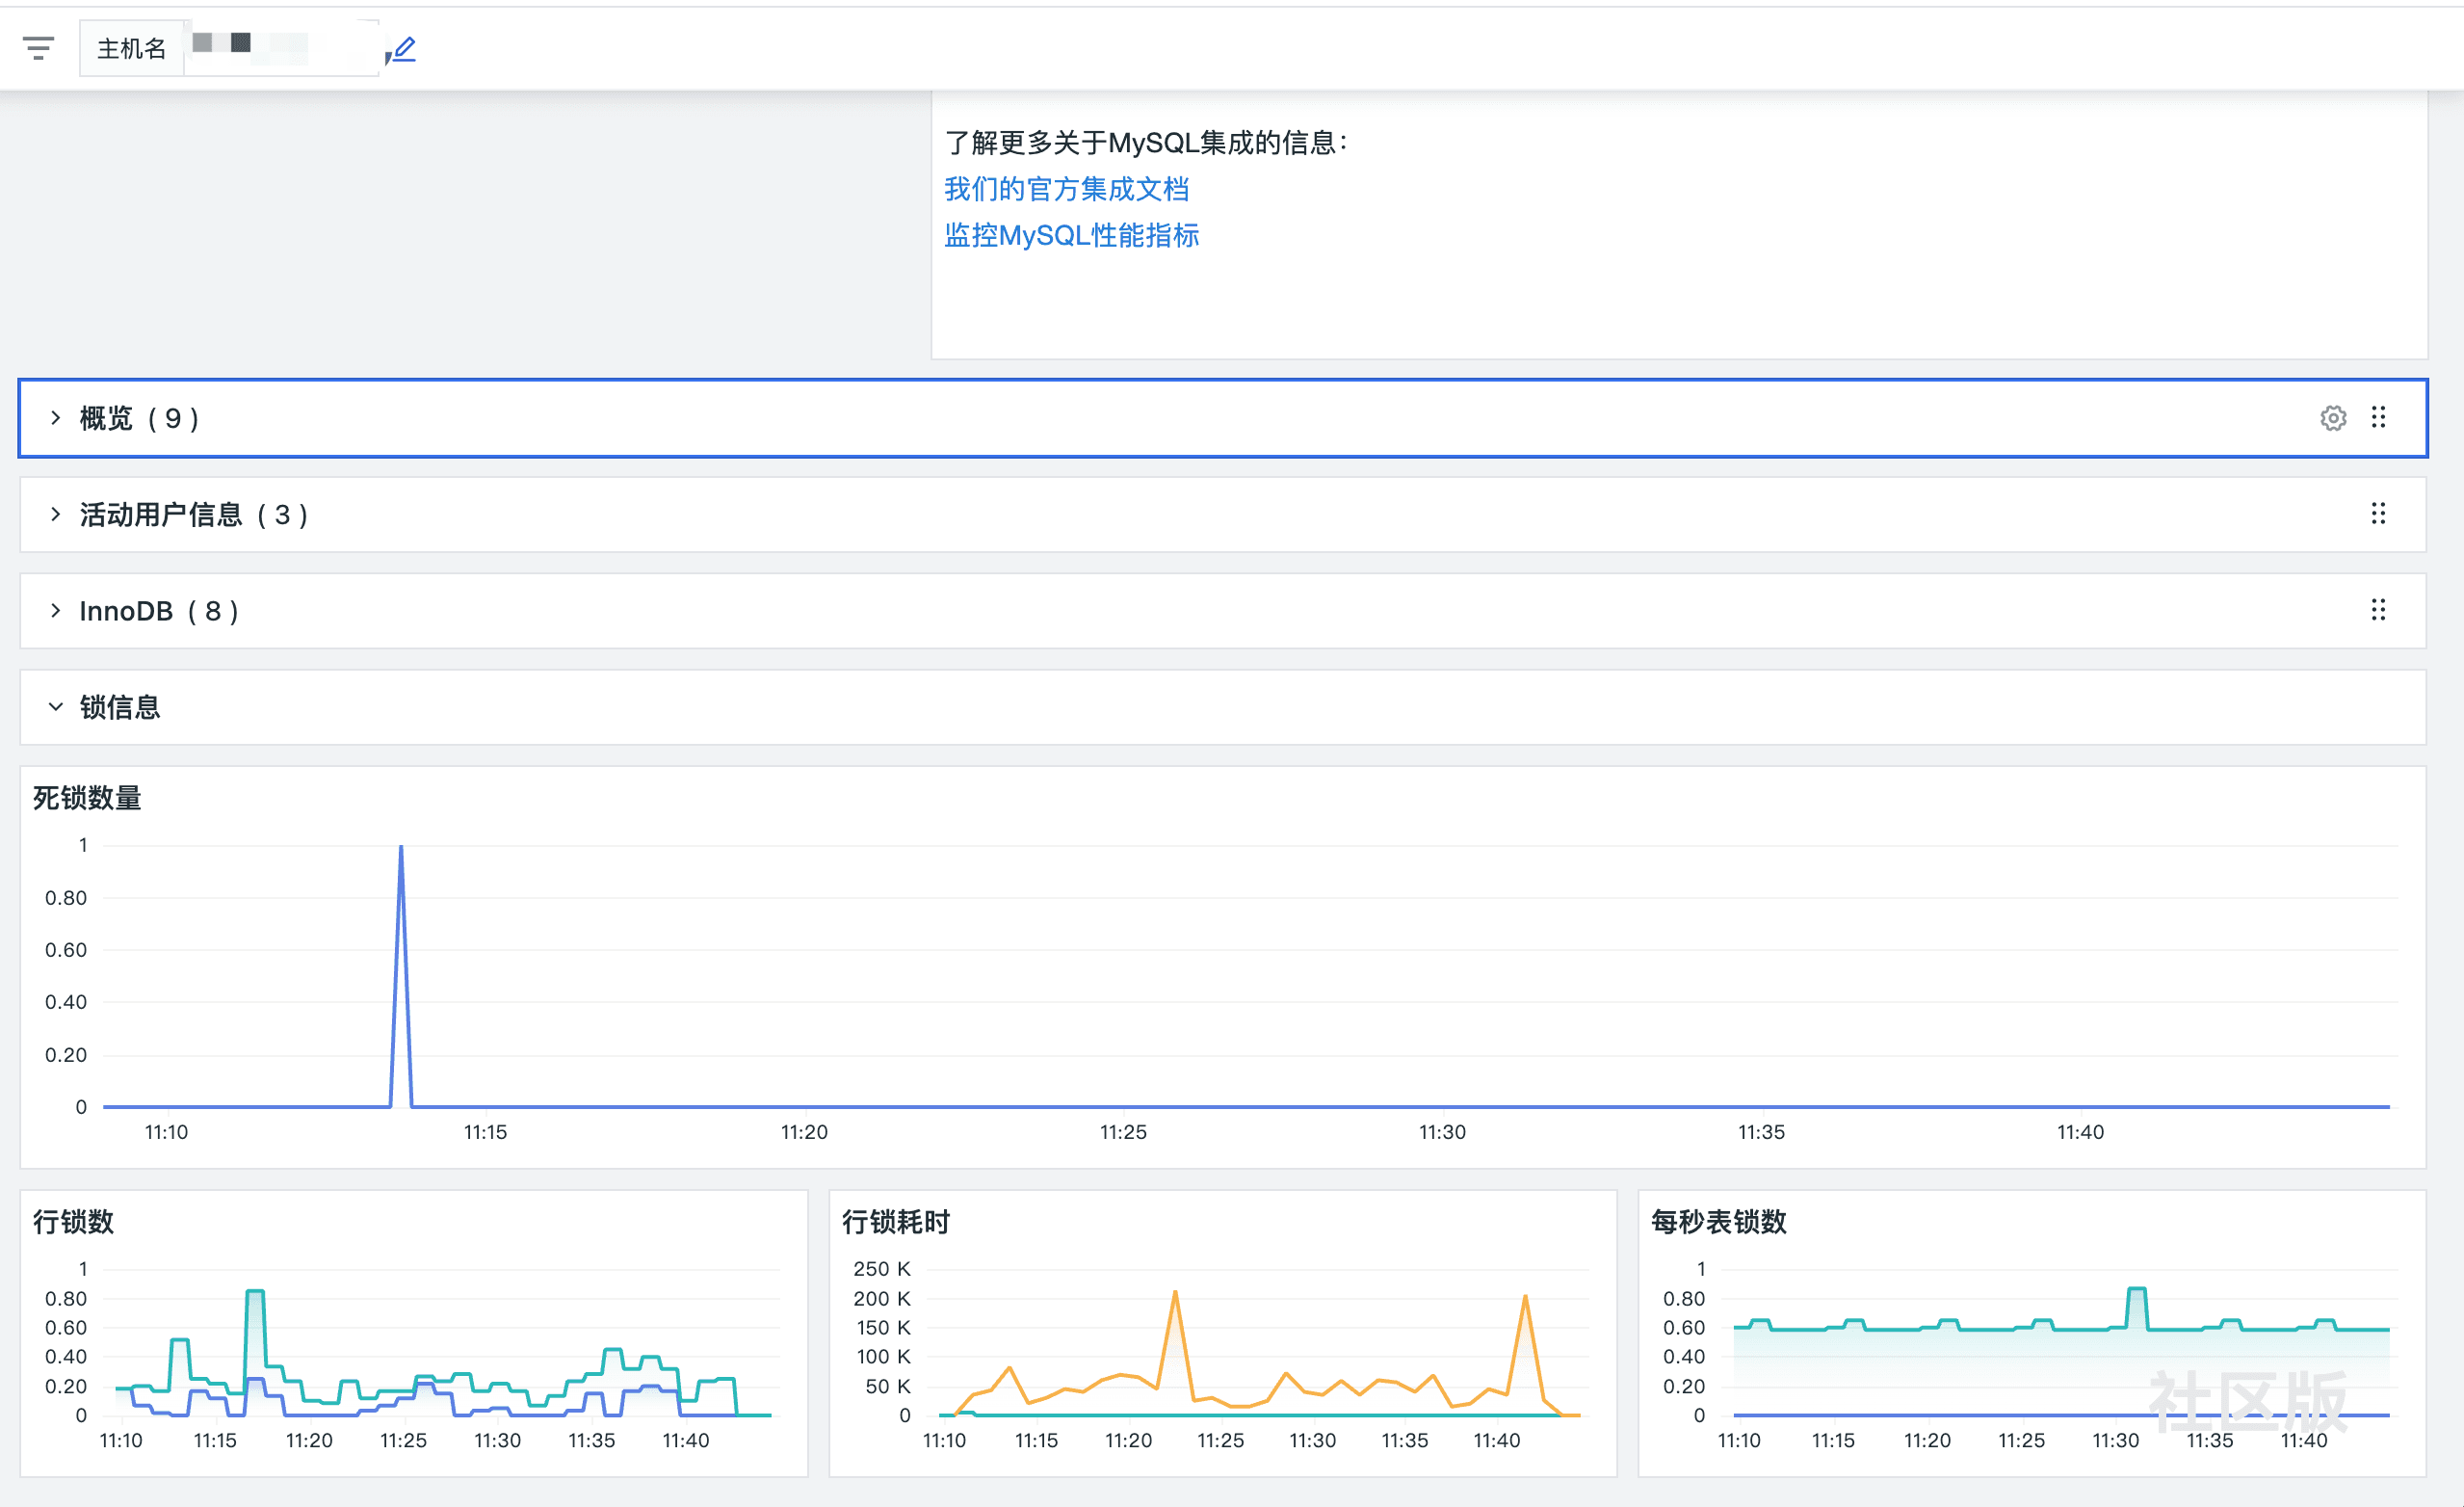Click the 主机名 label tag
The image size is (2464, 1507).
click(x=131, y=48)
